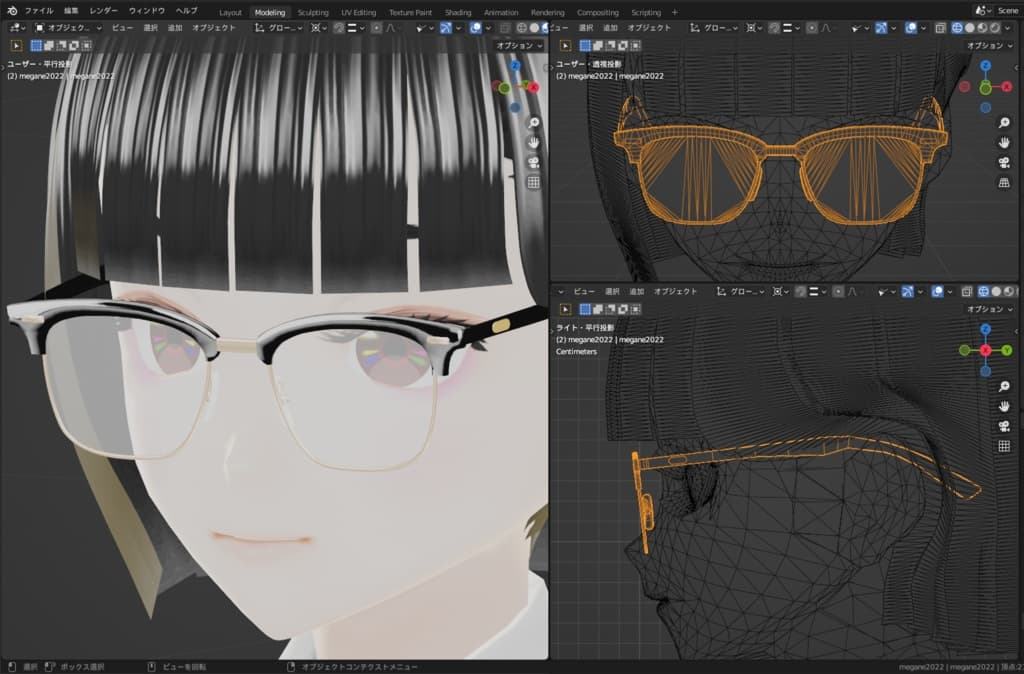1024x674 pixels.
Task: Switch top-right viewport to wireframe shading
Action: click(956, 28)
